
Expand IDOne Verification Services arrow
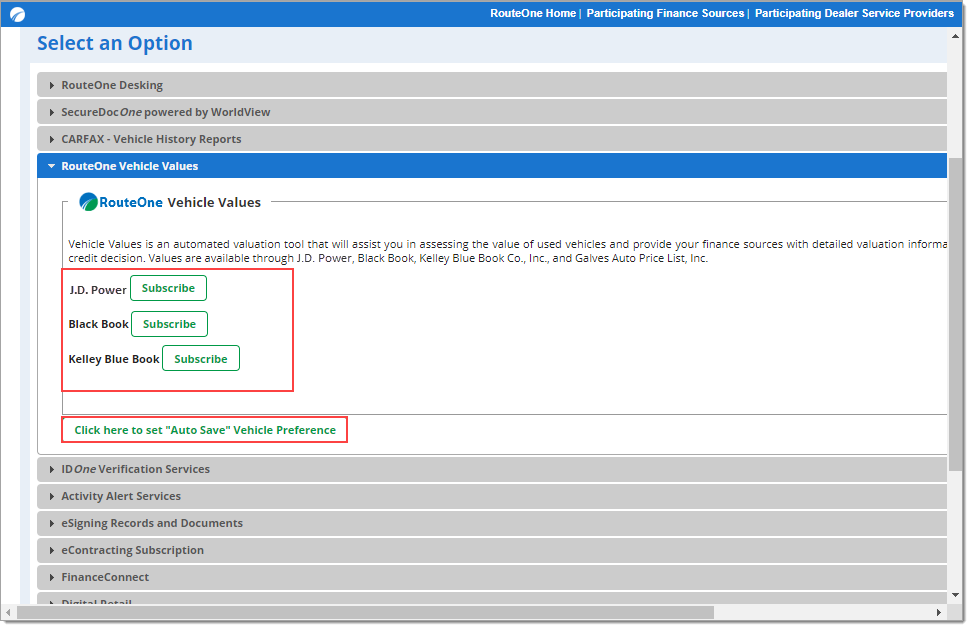51,470
